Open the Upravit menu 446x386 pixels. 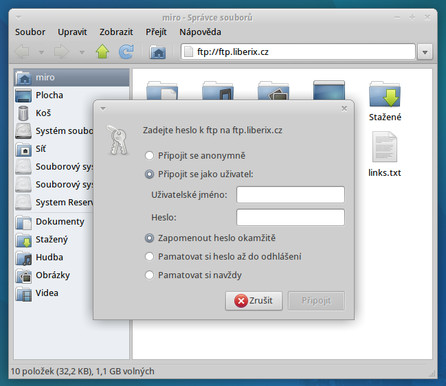point(72,32)
